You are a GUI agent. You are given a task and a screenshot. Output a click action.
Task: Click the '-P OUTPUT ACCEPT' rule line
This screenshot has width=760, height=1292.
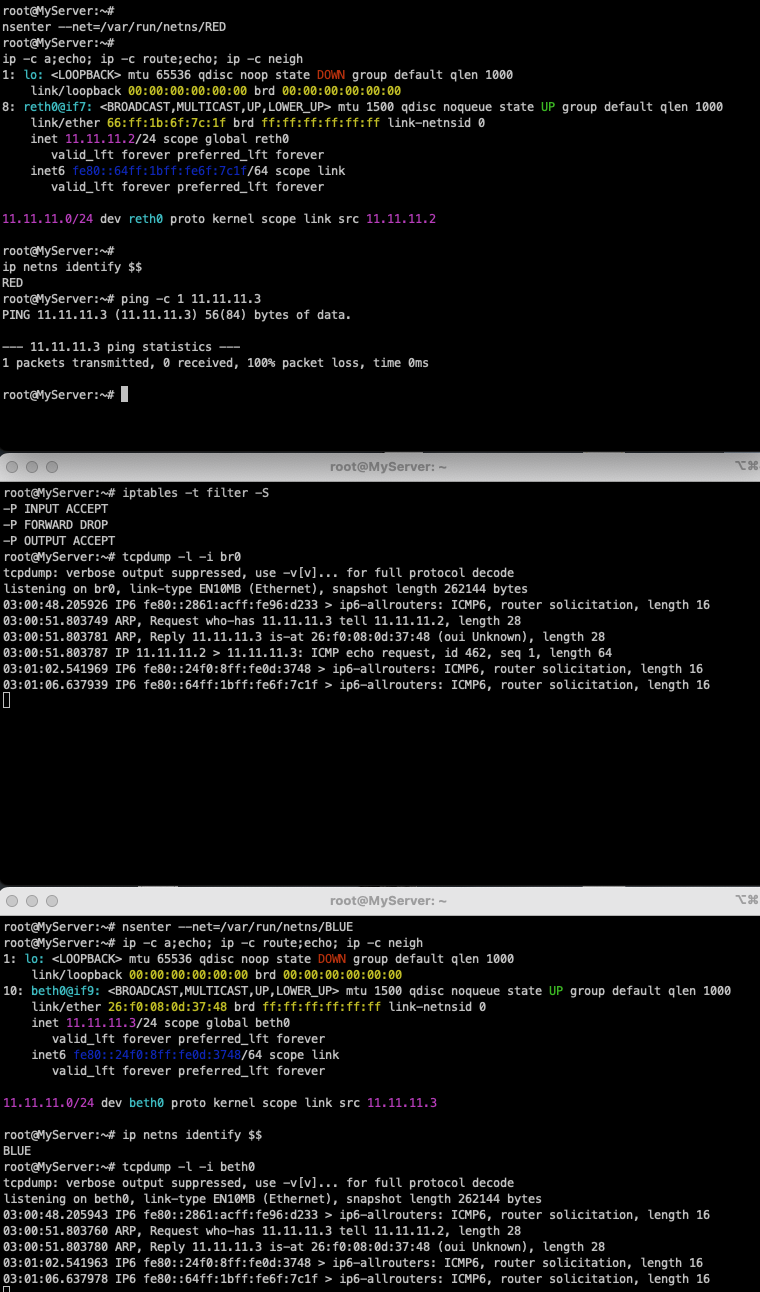[x=59, y=541]
